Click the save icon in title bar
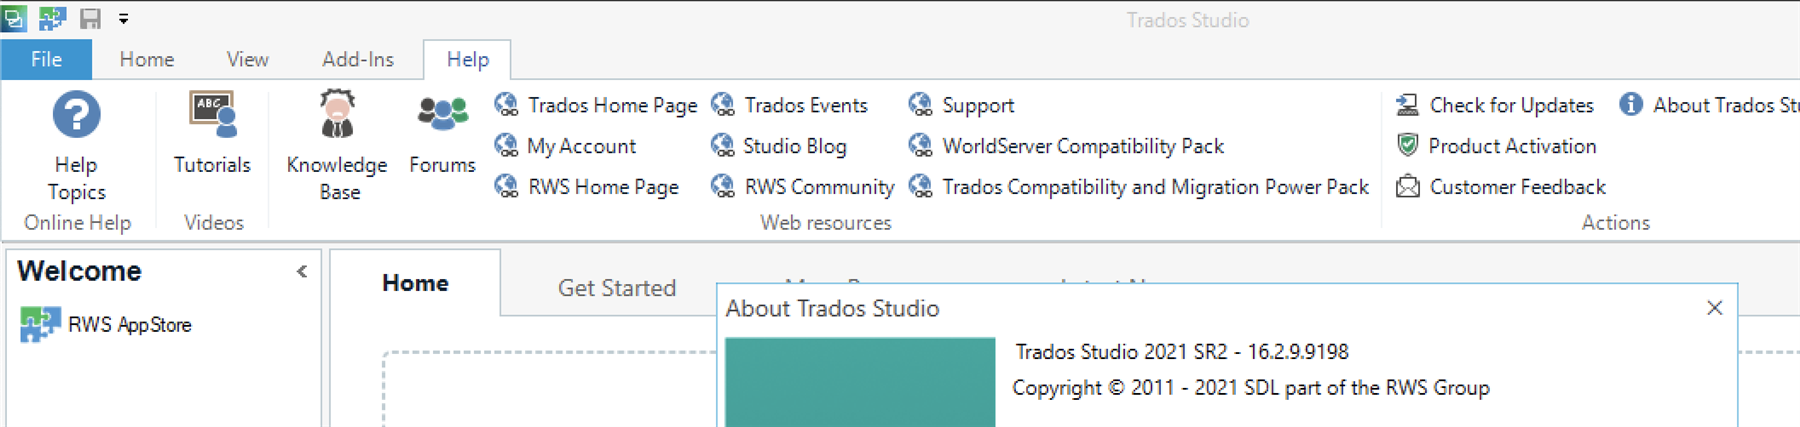1800x427 pixels. coord(90,19)
